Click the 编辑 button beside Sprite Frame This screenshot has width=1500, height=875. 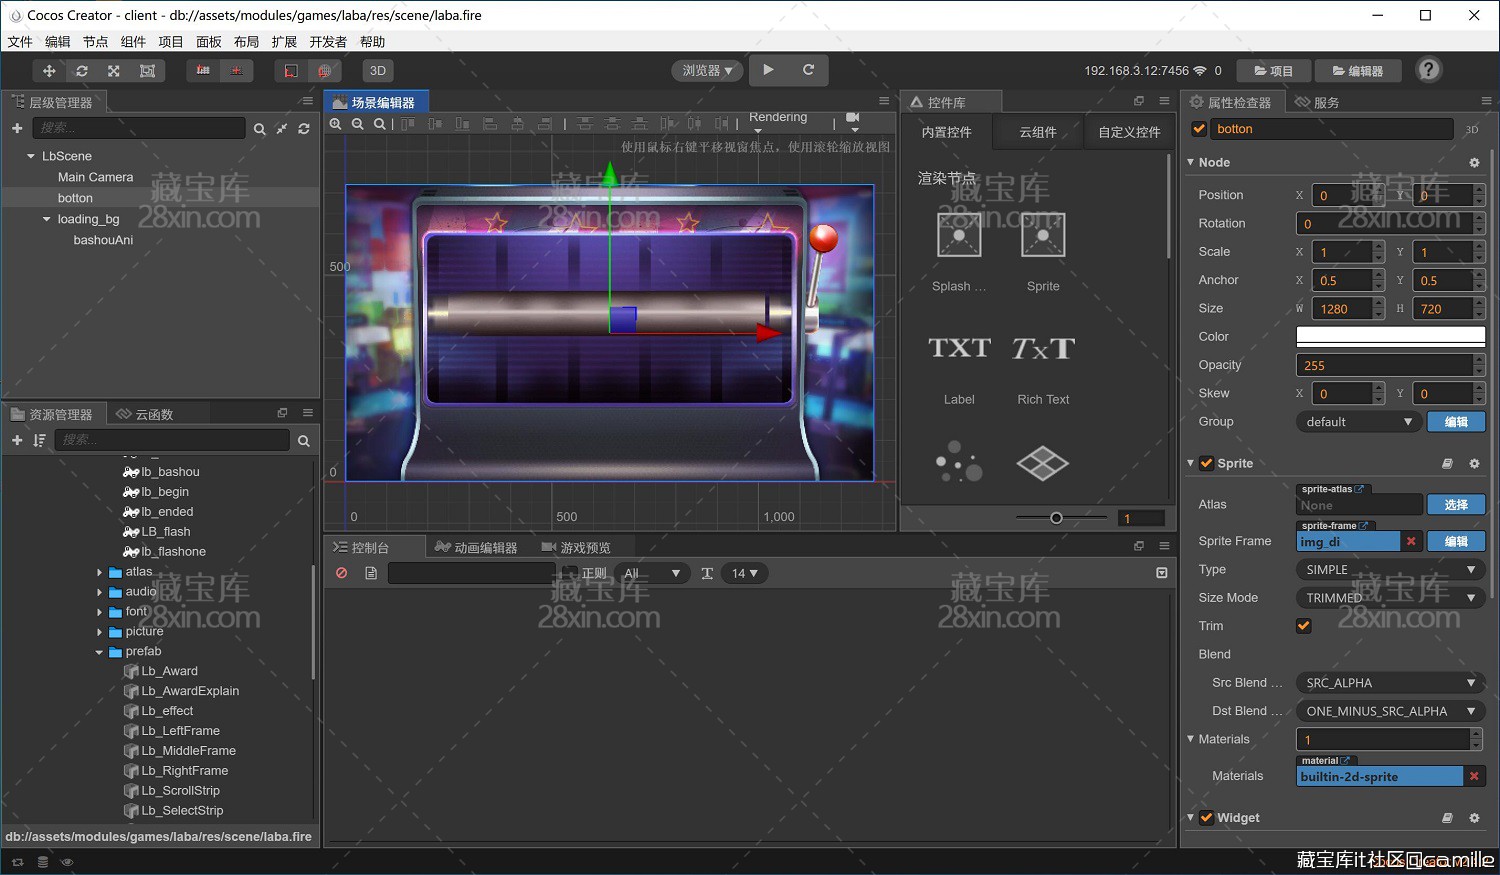(x=1456, y=541)
